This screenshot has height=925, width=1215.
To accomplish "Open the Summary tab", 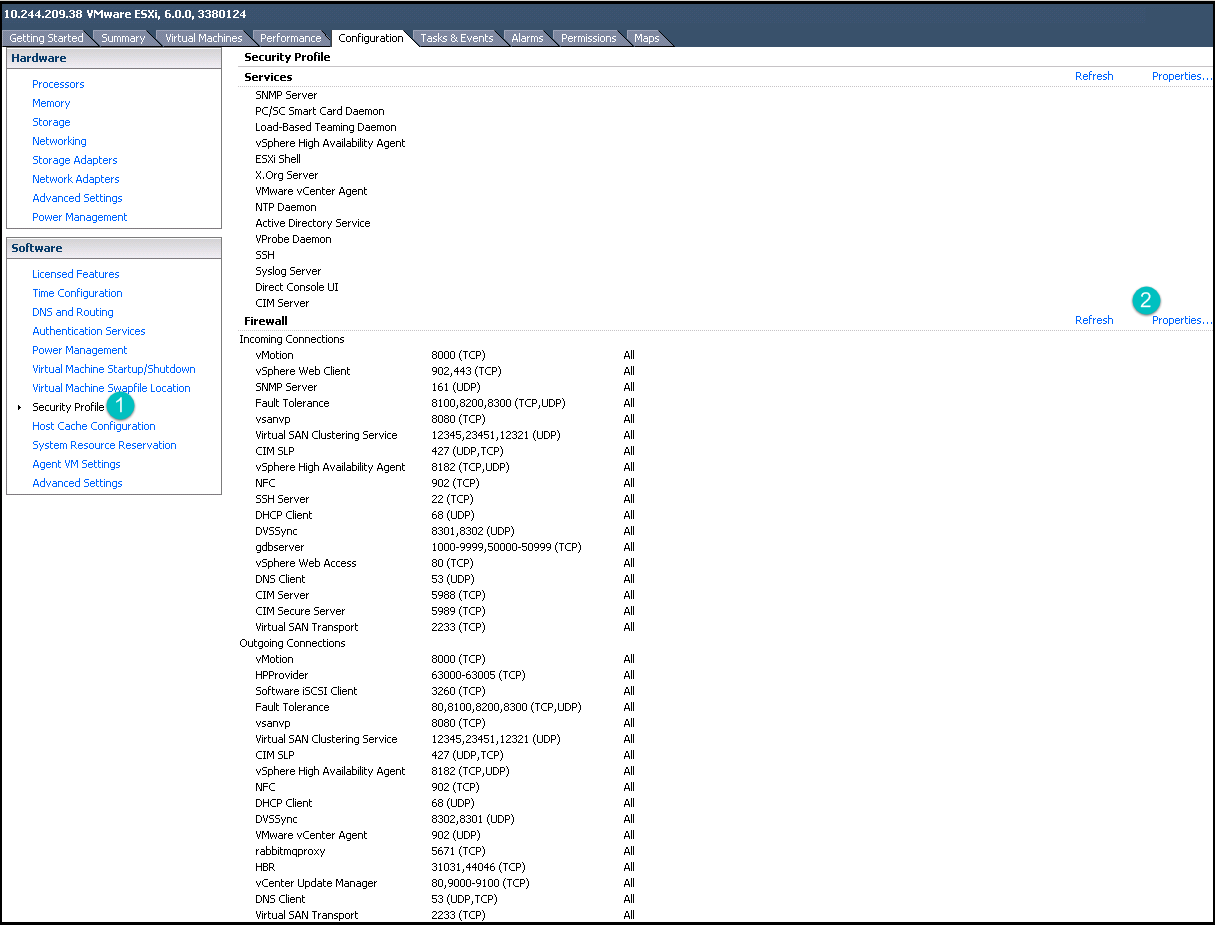I will tap(123, 38).
